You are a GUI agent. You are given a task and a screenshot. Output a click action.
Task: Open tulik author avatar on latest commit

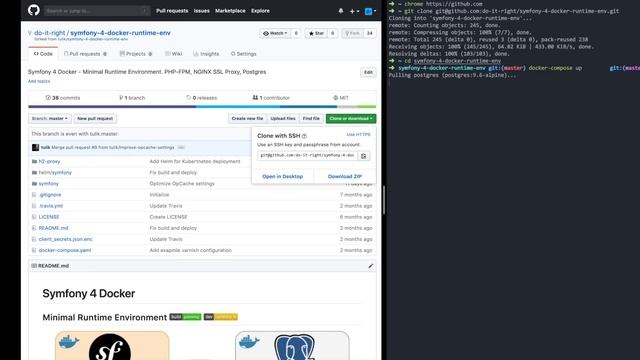click(36, 148)
